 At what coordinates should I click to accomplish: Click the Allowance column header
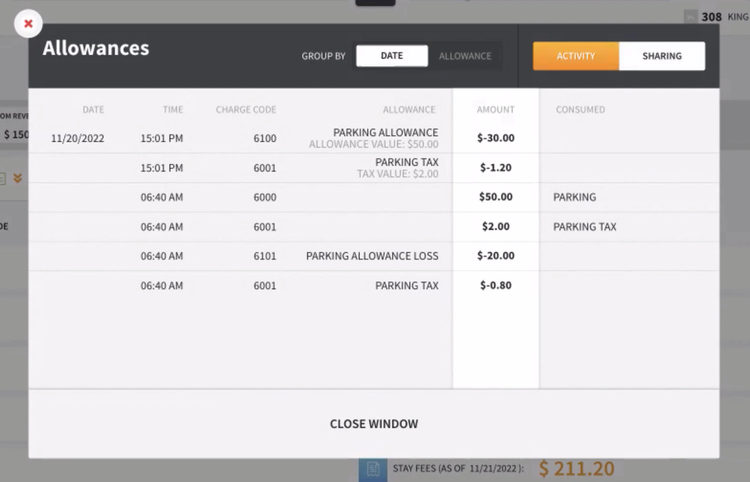coord(409,110)
